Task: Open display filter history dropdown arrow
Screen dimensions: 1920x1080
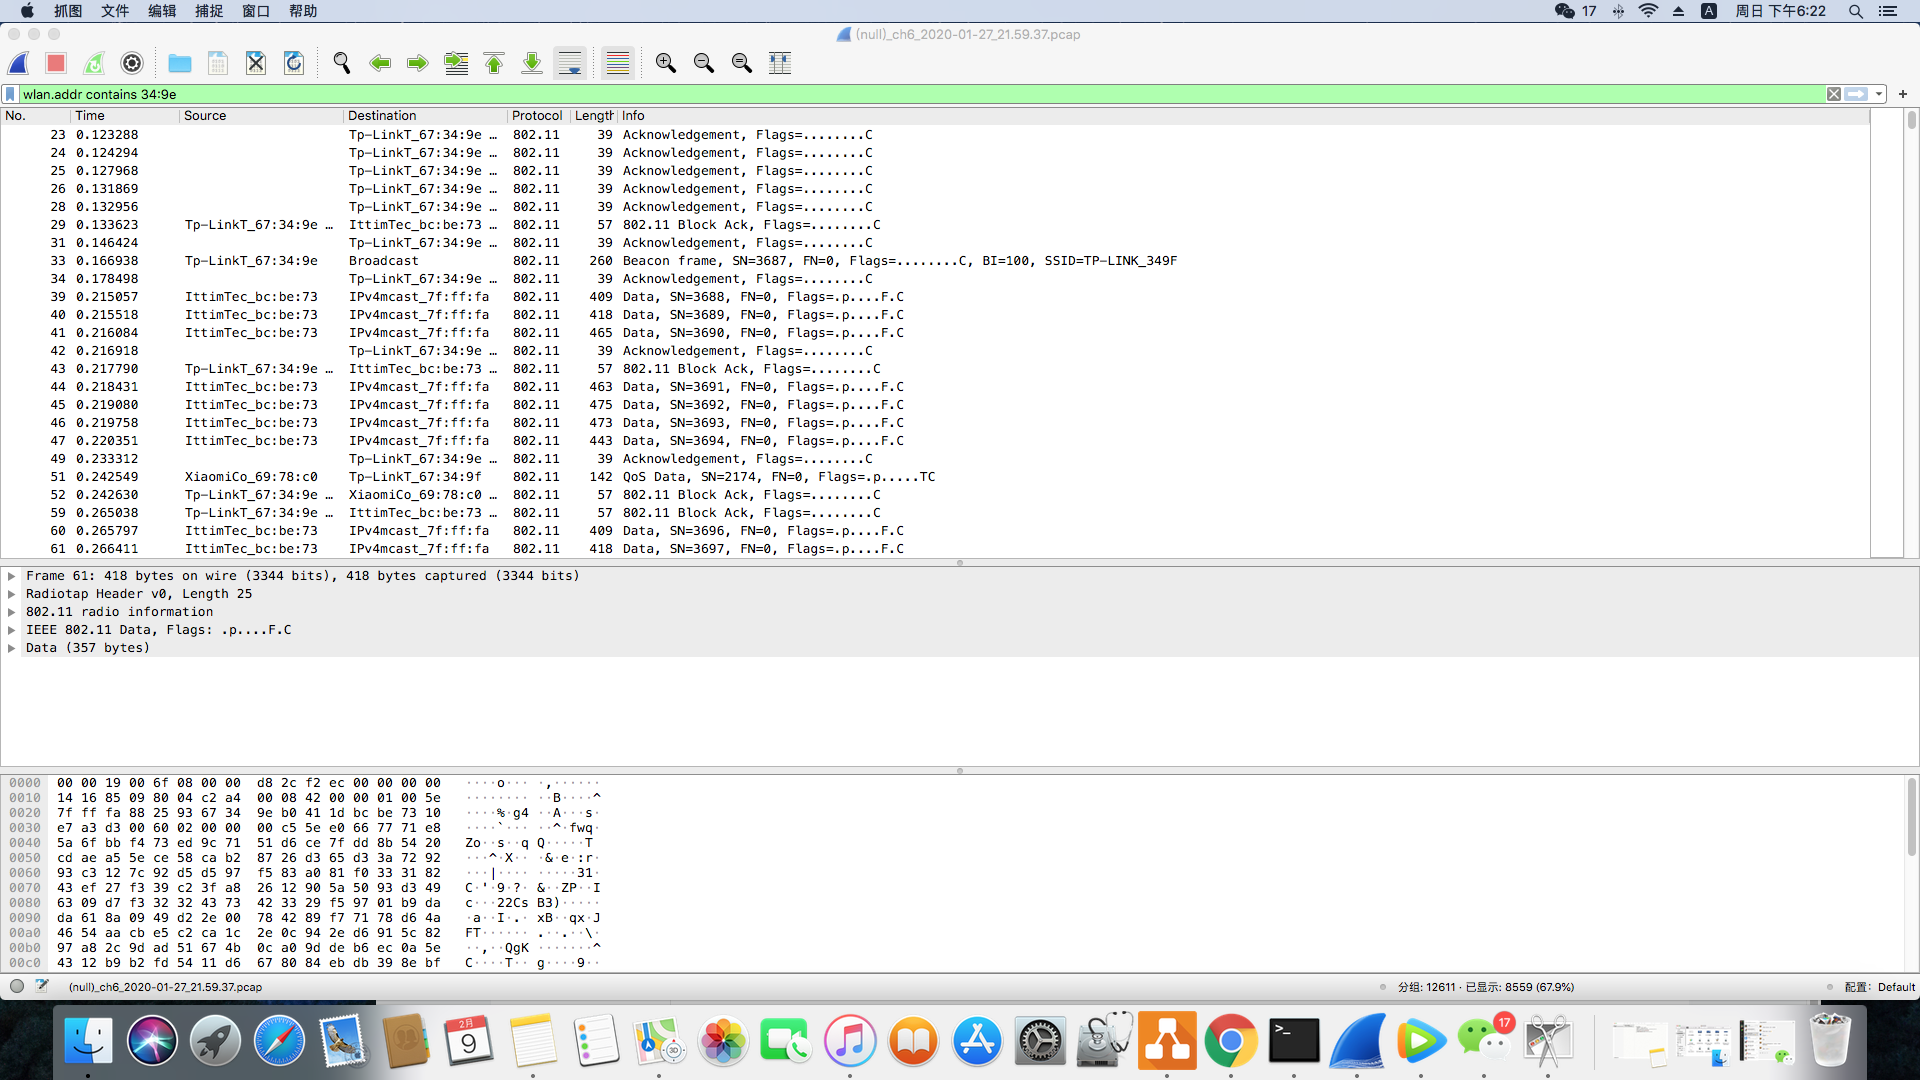Action: [x=1880, y=94]
